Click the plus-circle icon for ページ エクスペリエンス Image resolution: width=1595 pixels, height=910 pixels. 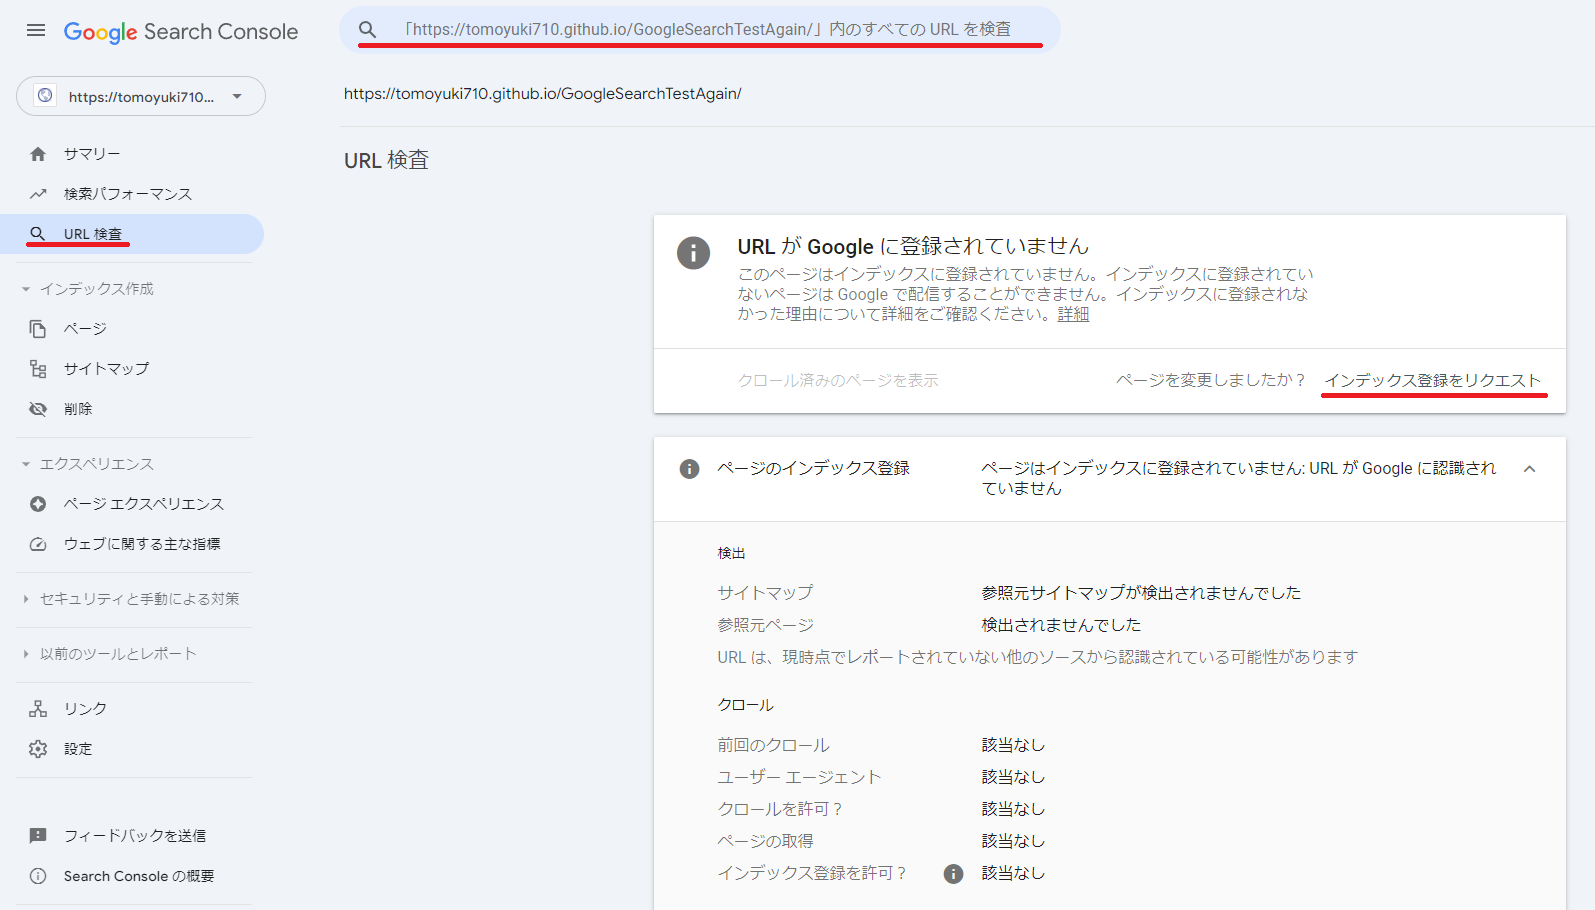(38, 504)
